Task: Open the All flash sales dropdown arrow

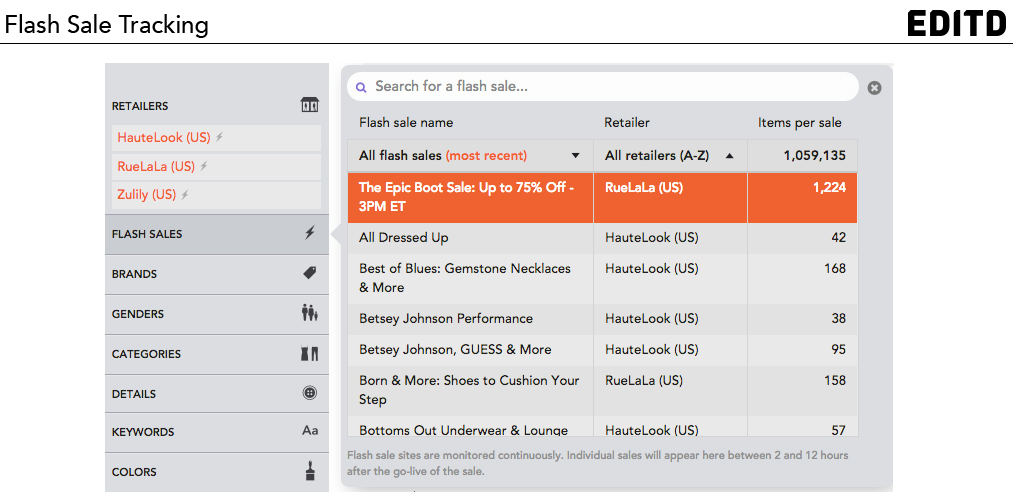Action: click(x=575, y=156)
